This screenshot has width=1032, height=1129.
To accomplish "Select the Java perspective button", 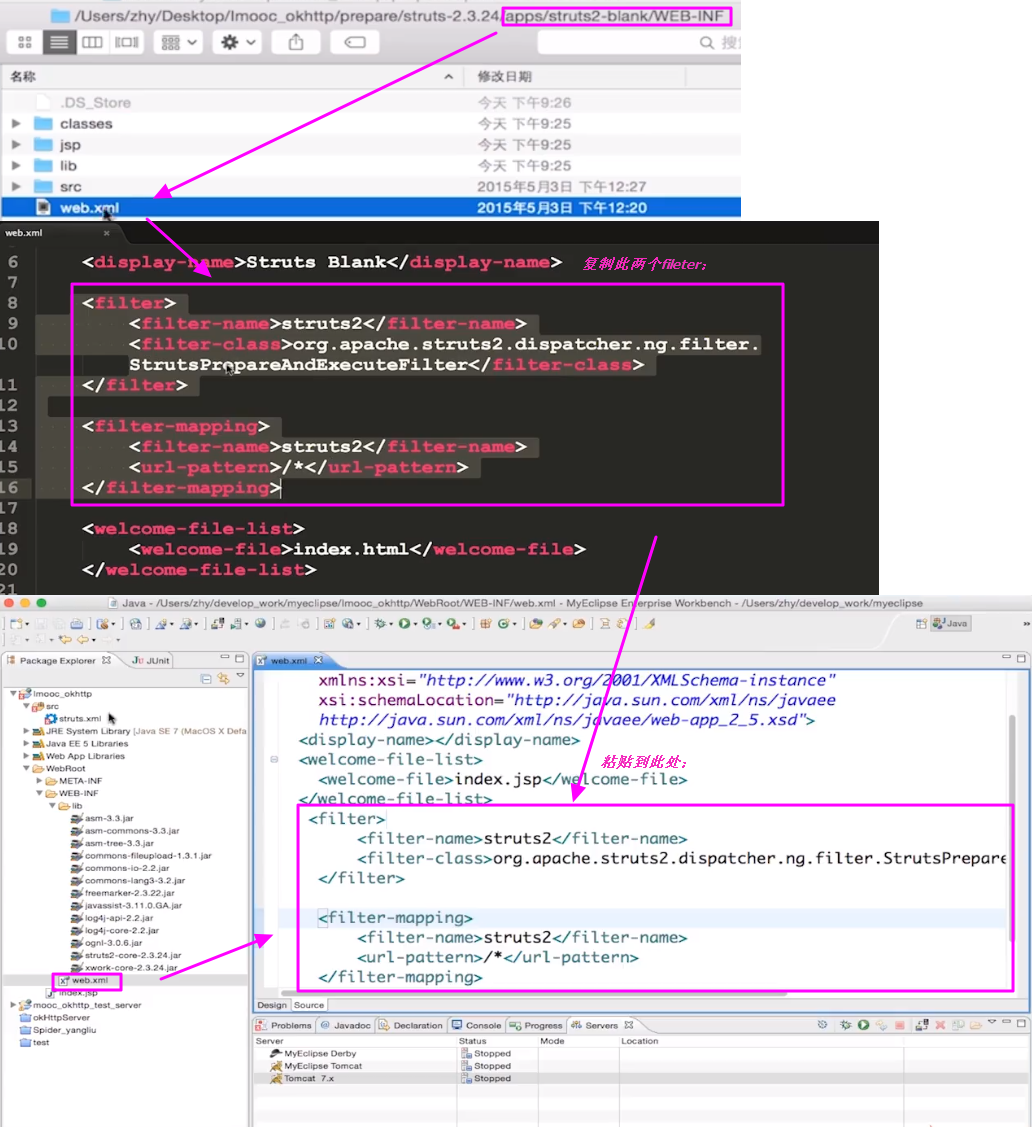I will (x=951, y=624).
